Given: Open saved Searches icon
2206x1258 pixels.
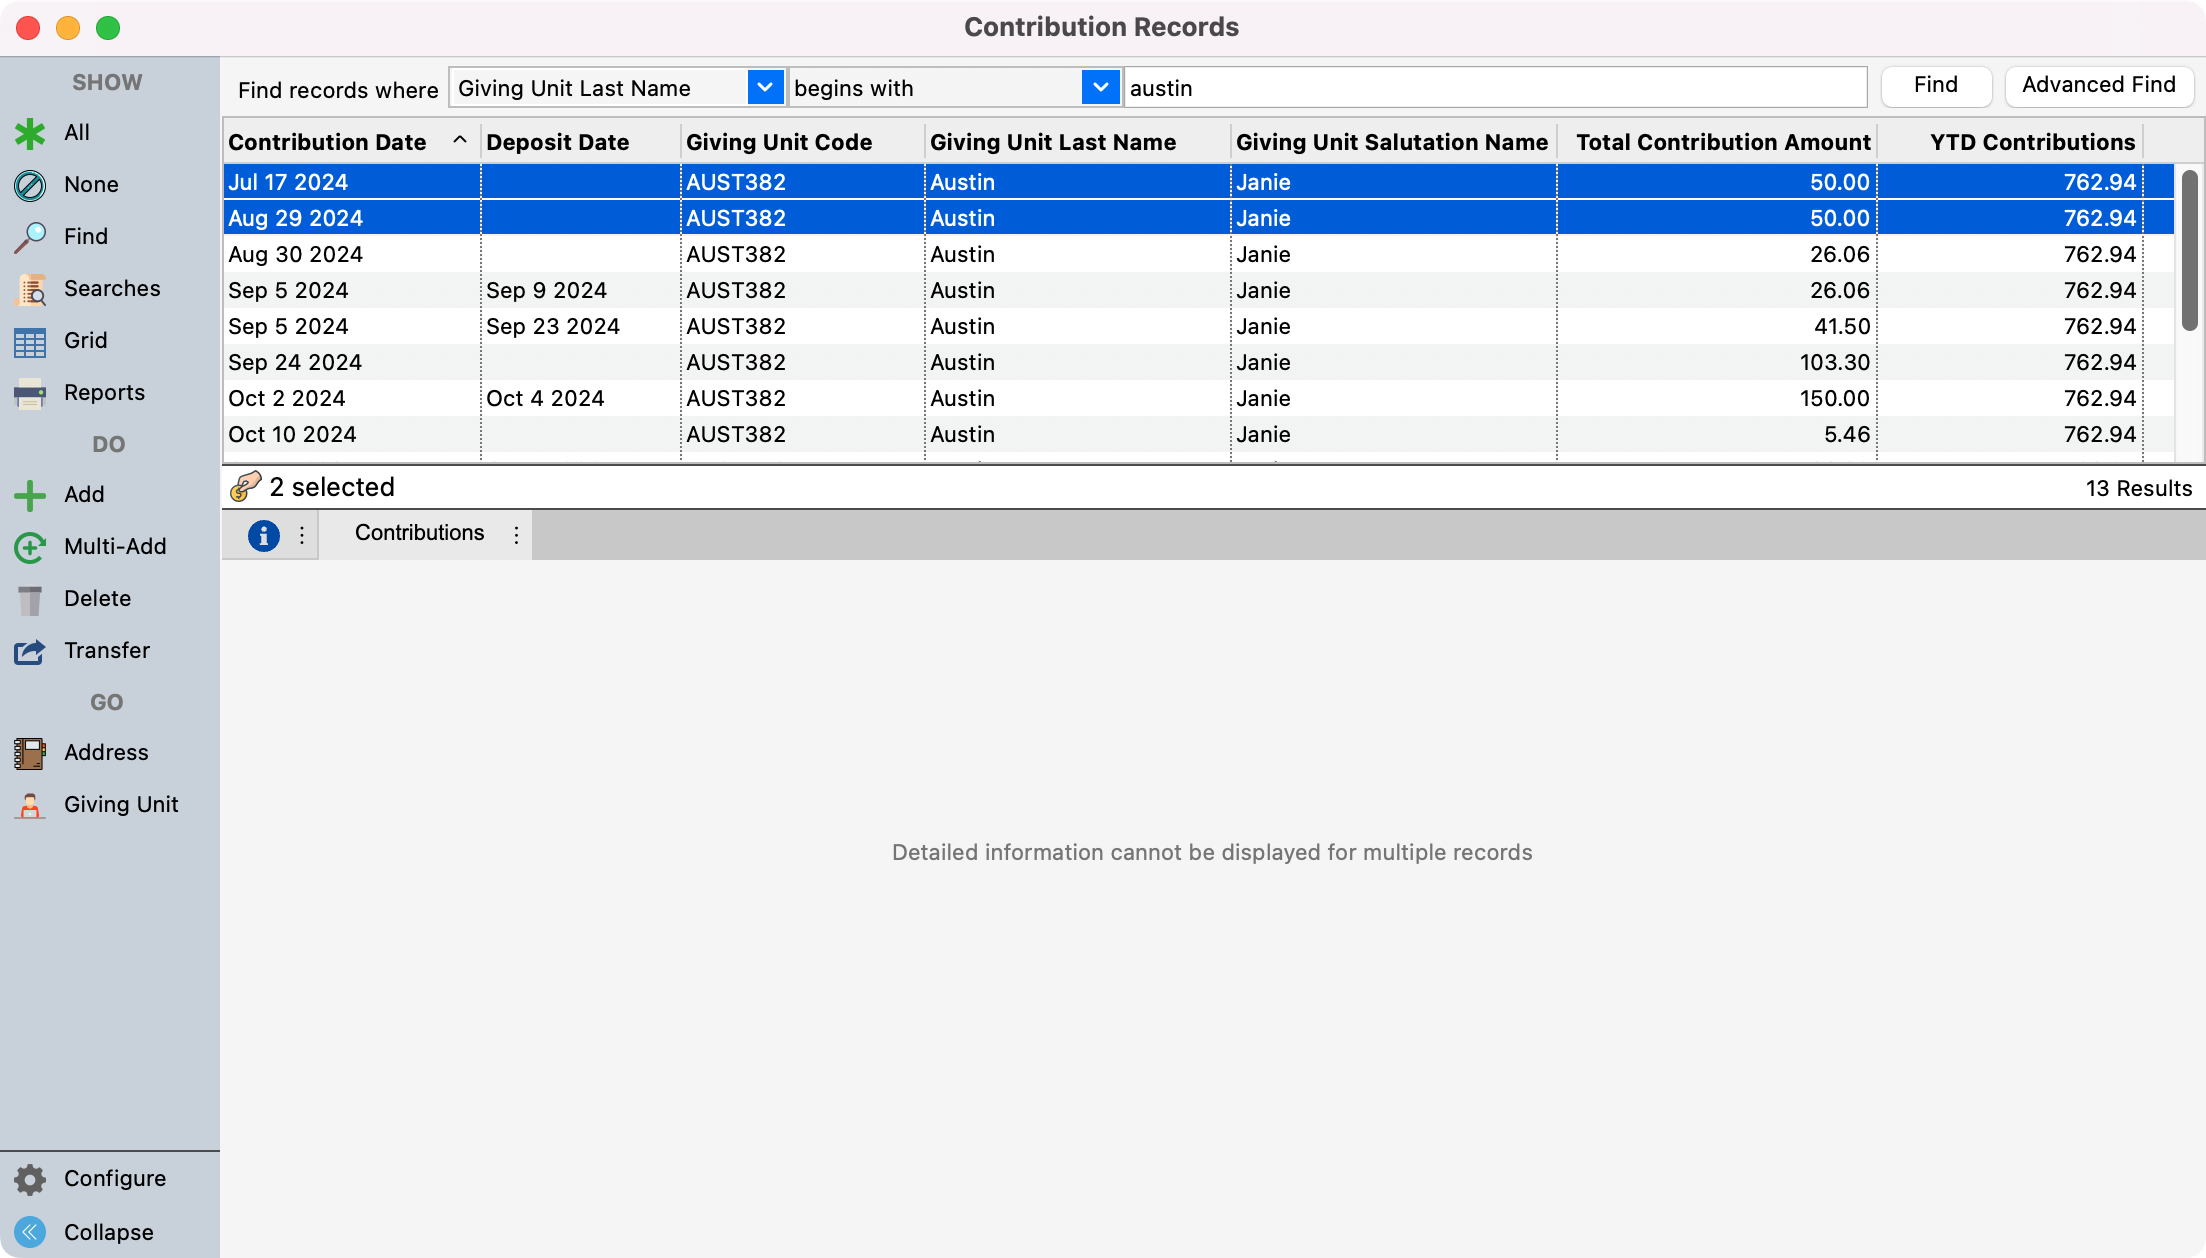Looking at the screenshot, I should [30, 289].
